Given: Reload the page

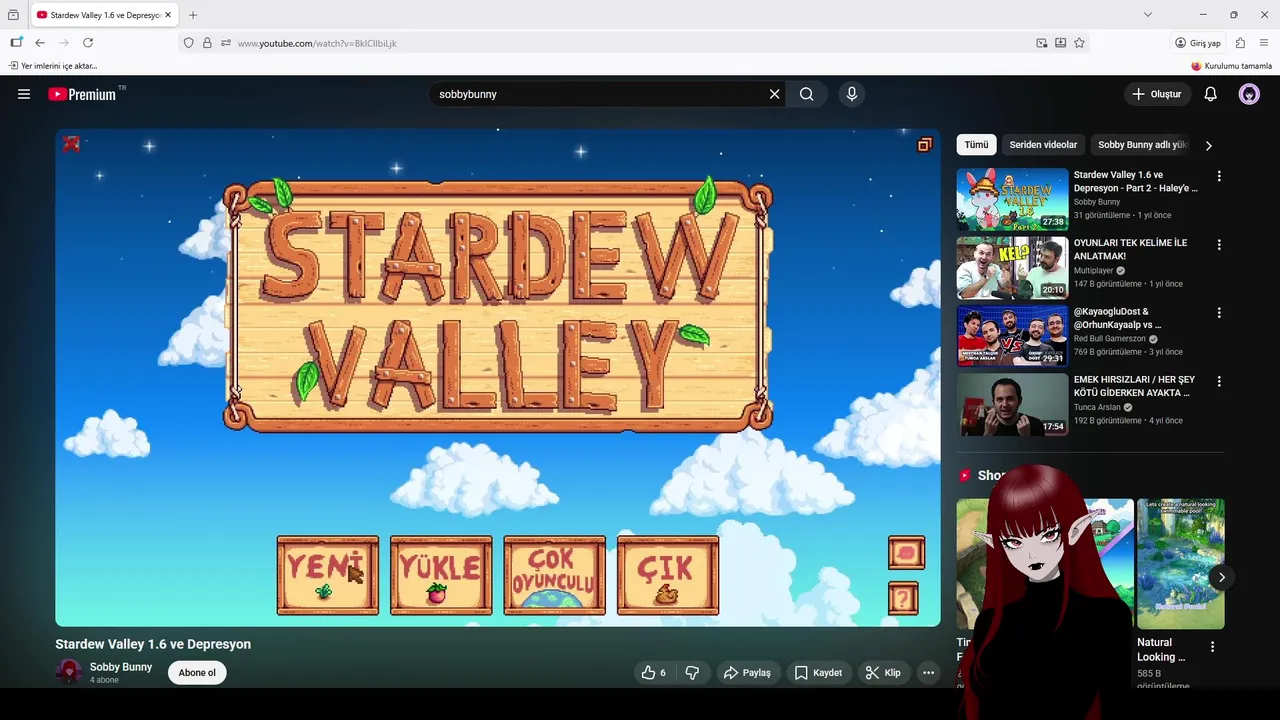Looking at the screenshot, I should point(88,43).
